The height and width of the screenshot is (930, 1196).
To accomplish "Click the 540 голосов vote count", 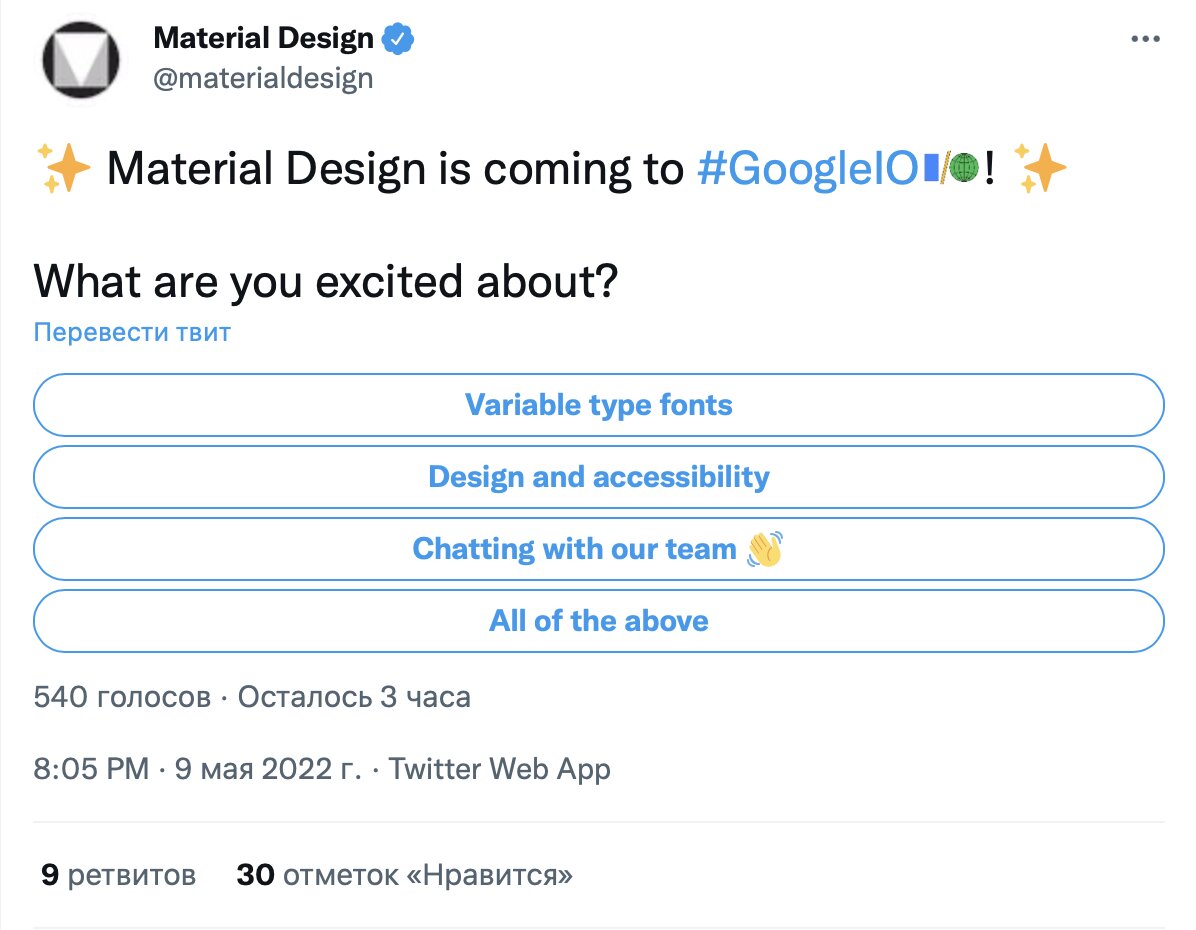I will coord(122,697).
